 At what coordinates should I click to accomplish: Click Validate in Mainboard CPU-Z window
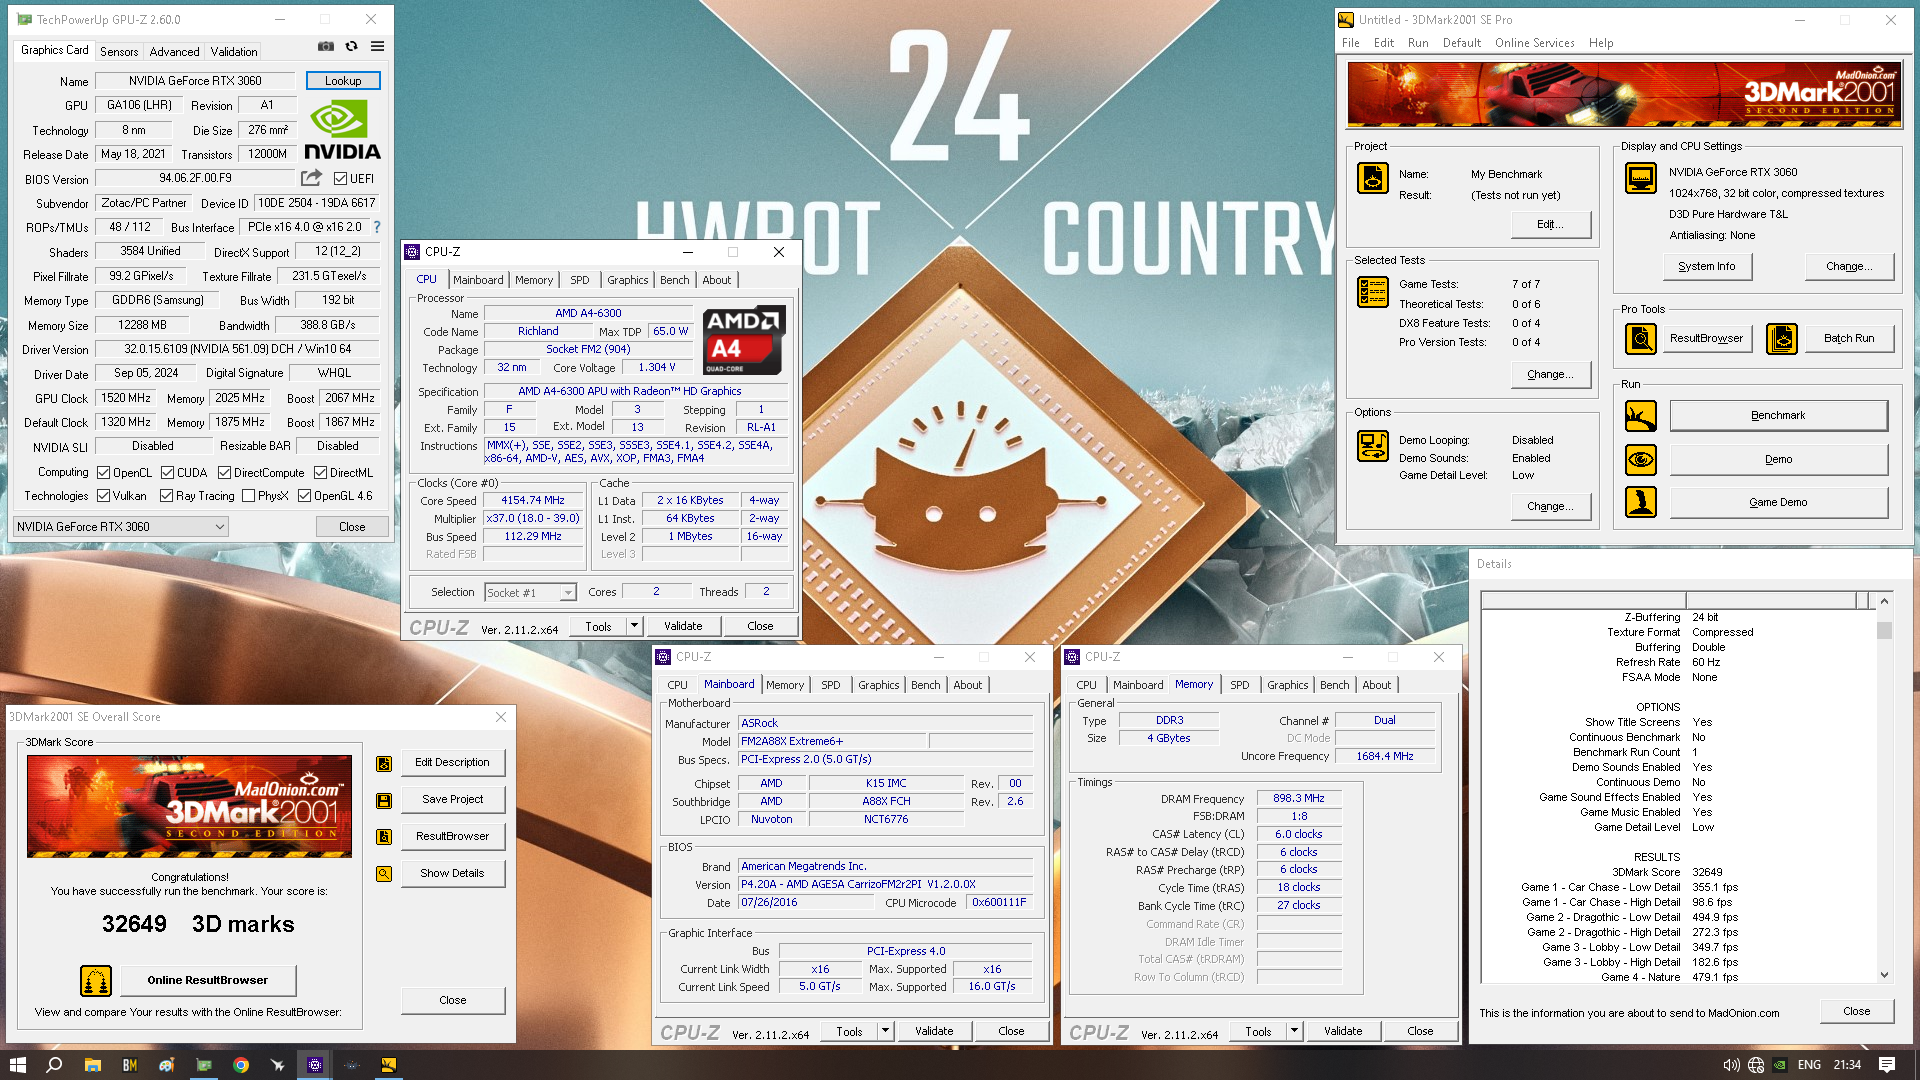[x=934, y=1031]
